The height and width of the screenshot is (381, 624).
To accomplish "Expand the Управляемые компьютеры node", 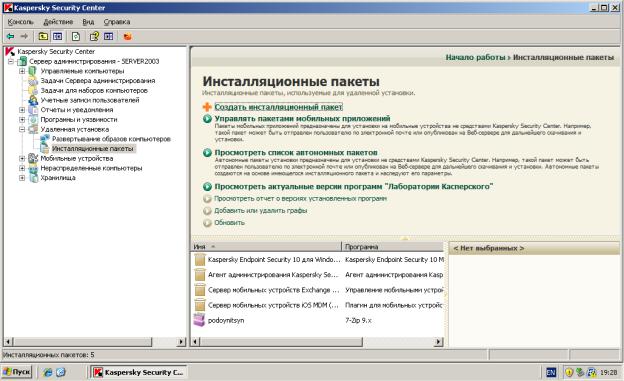I will pyautogui.click(x=22, y=71).
